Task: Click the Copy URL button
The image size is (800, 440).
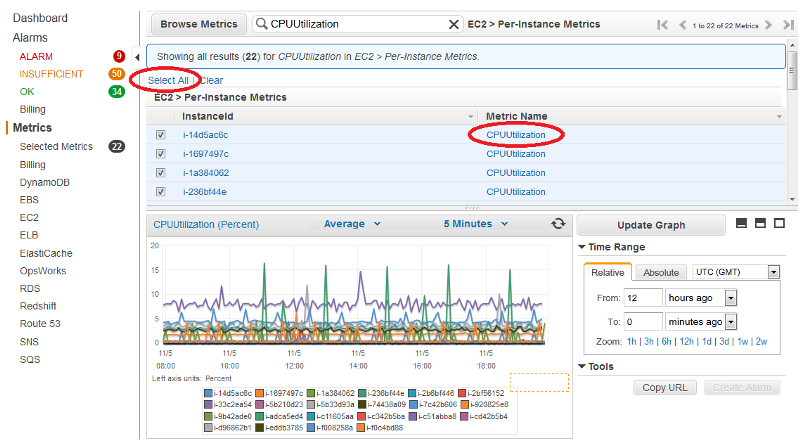Action: 665,387
